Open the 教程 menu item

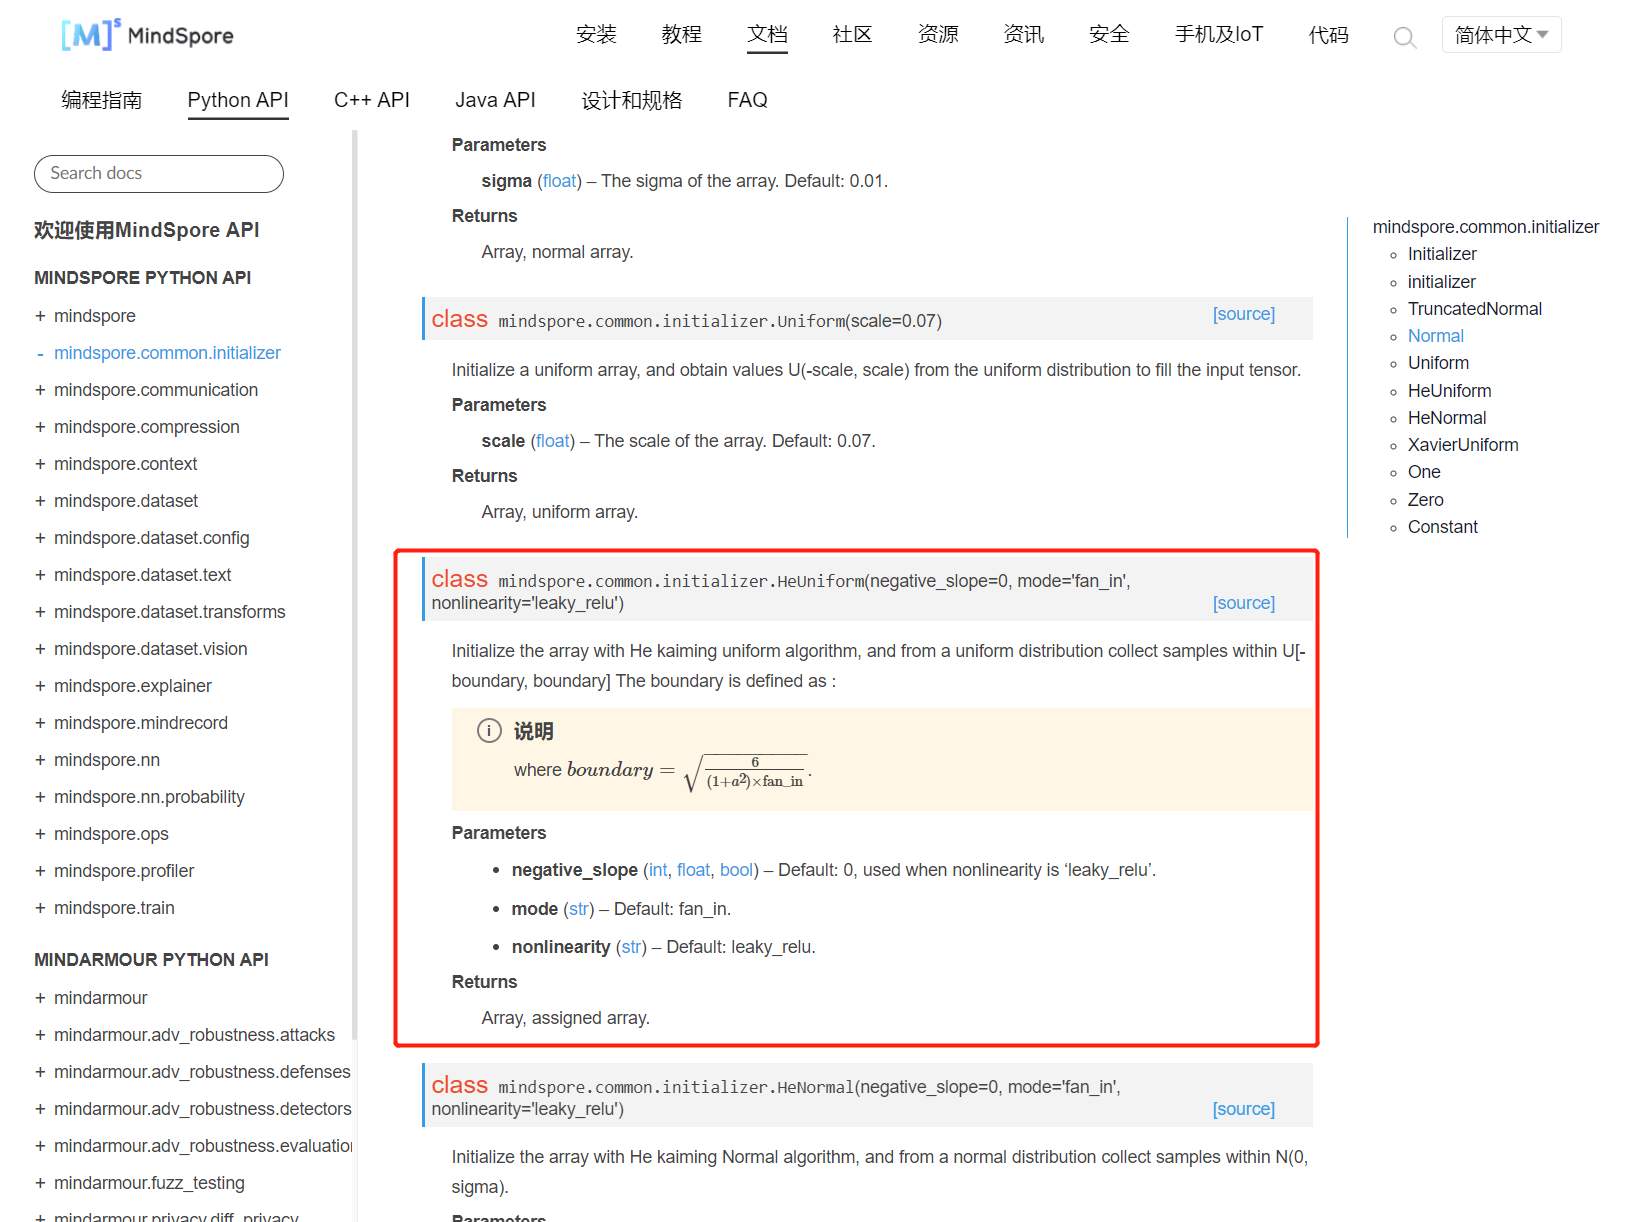682,35
